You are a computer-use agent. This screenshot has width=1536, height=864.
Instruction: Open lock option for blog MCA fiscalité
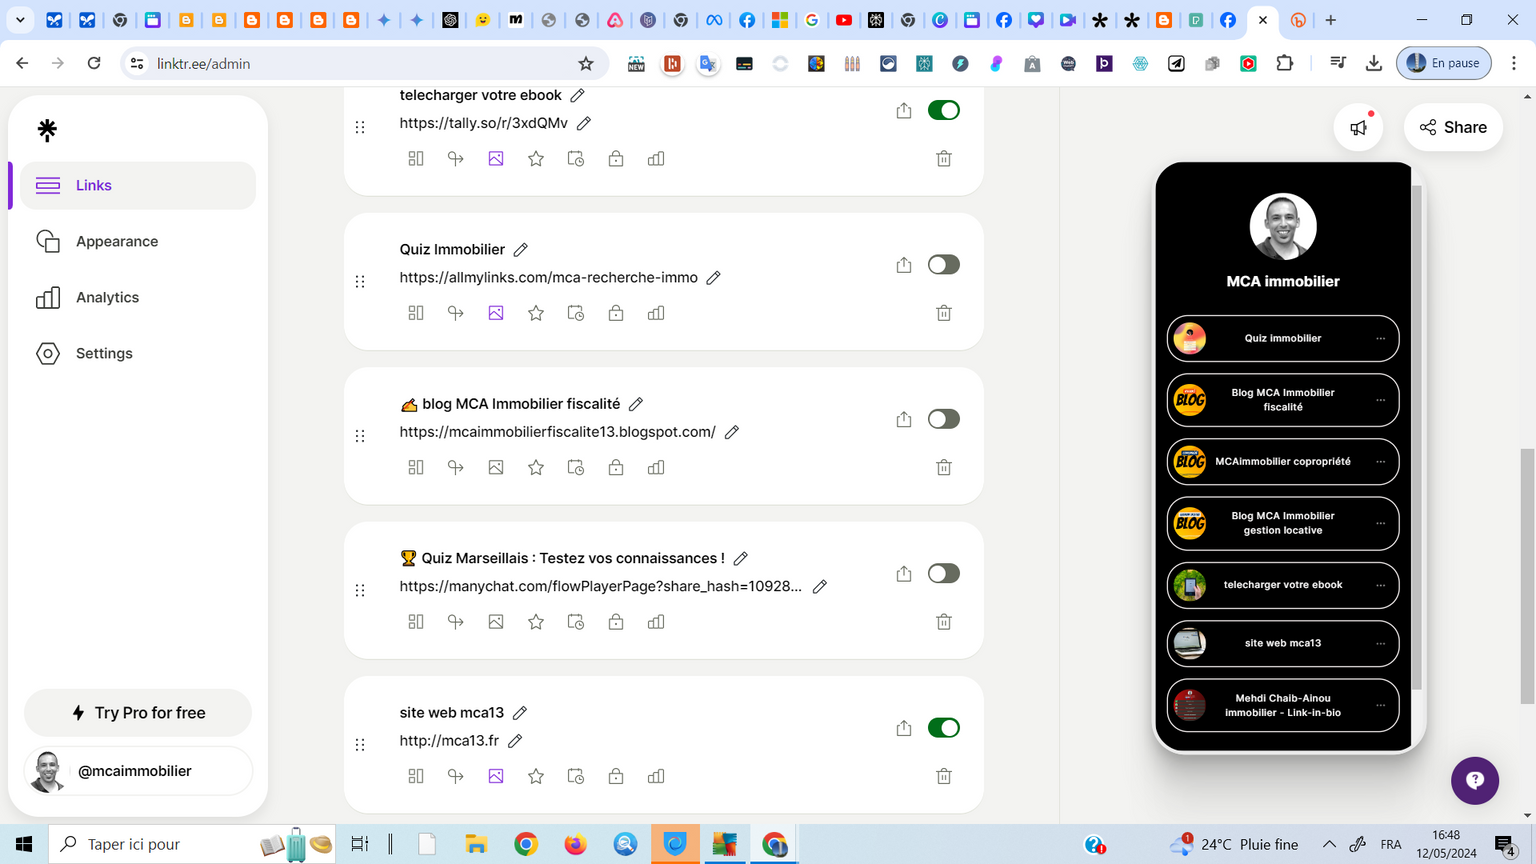pyautogui.click(x=616, y=467)
